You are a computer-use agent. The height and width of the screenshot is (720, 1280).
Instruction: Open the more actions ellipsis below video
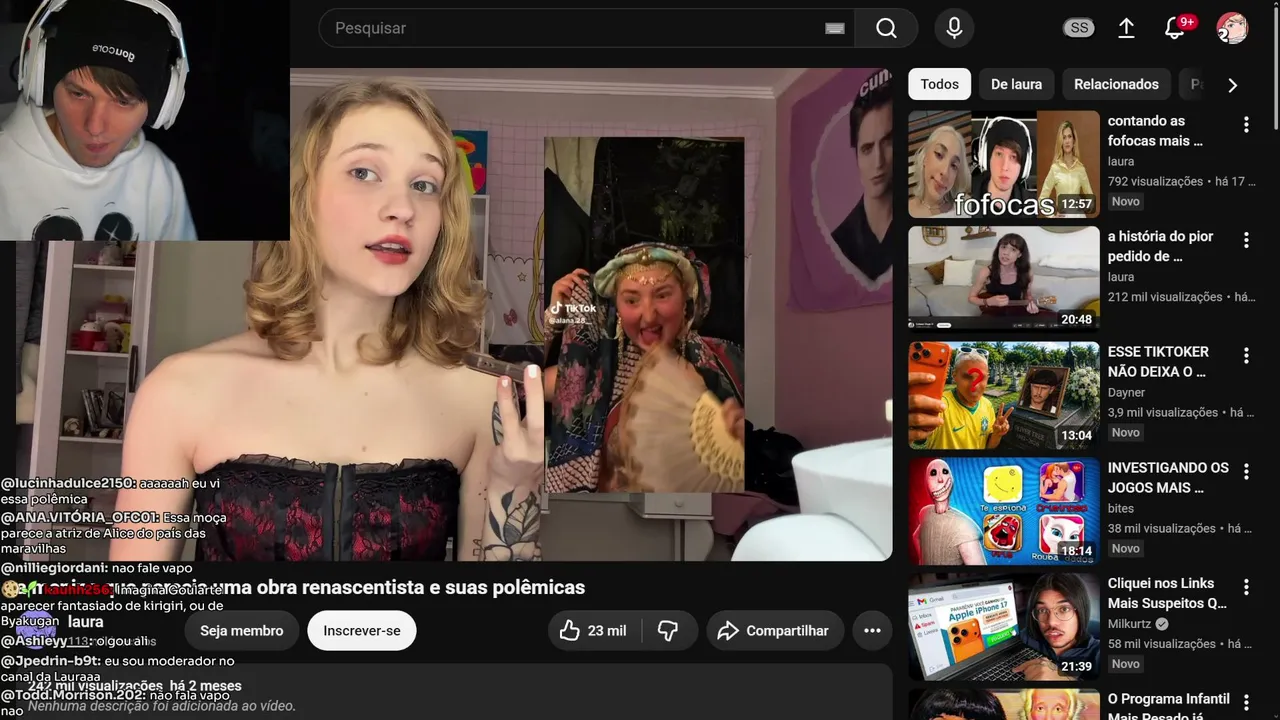(872, 630)
